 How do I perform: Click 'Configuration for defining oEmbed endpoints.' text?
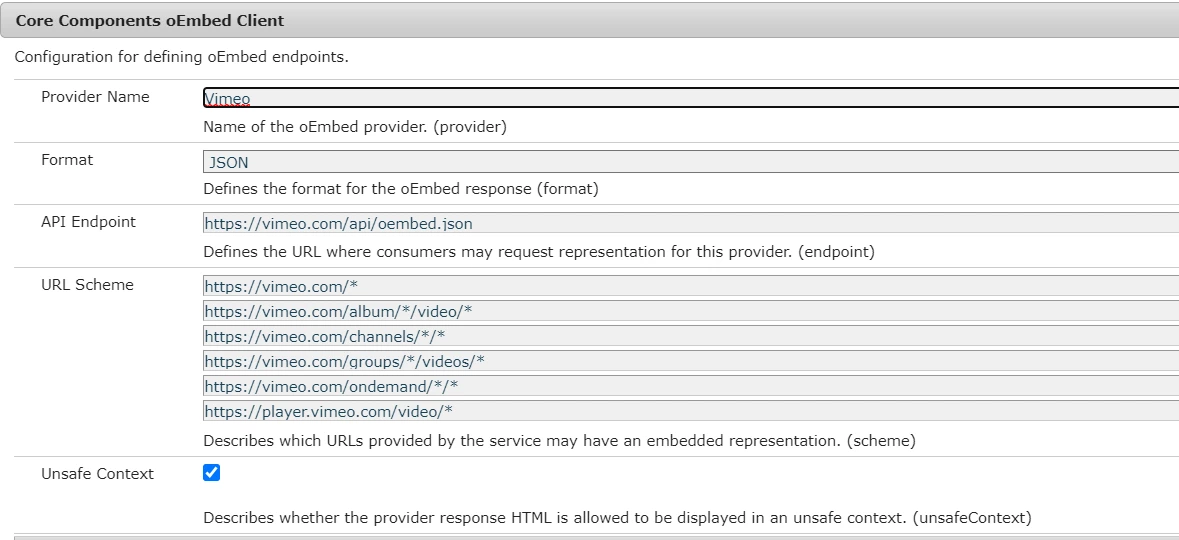coord(182,57)
